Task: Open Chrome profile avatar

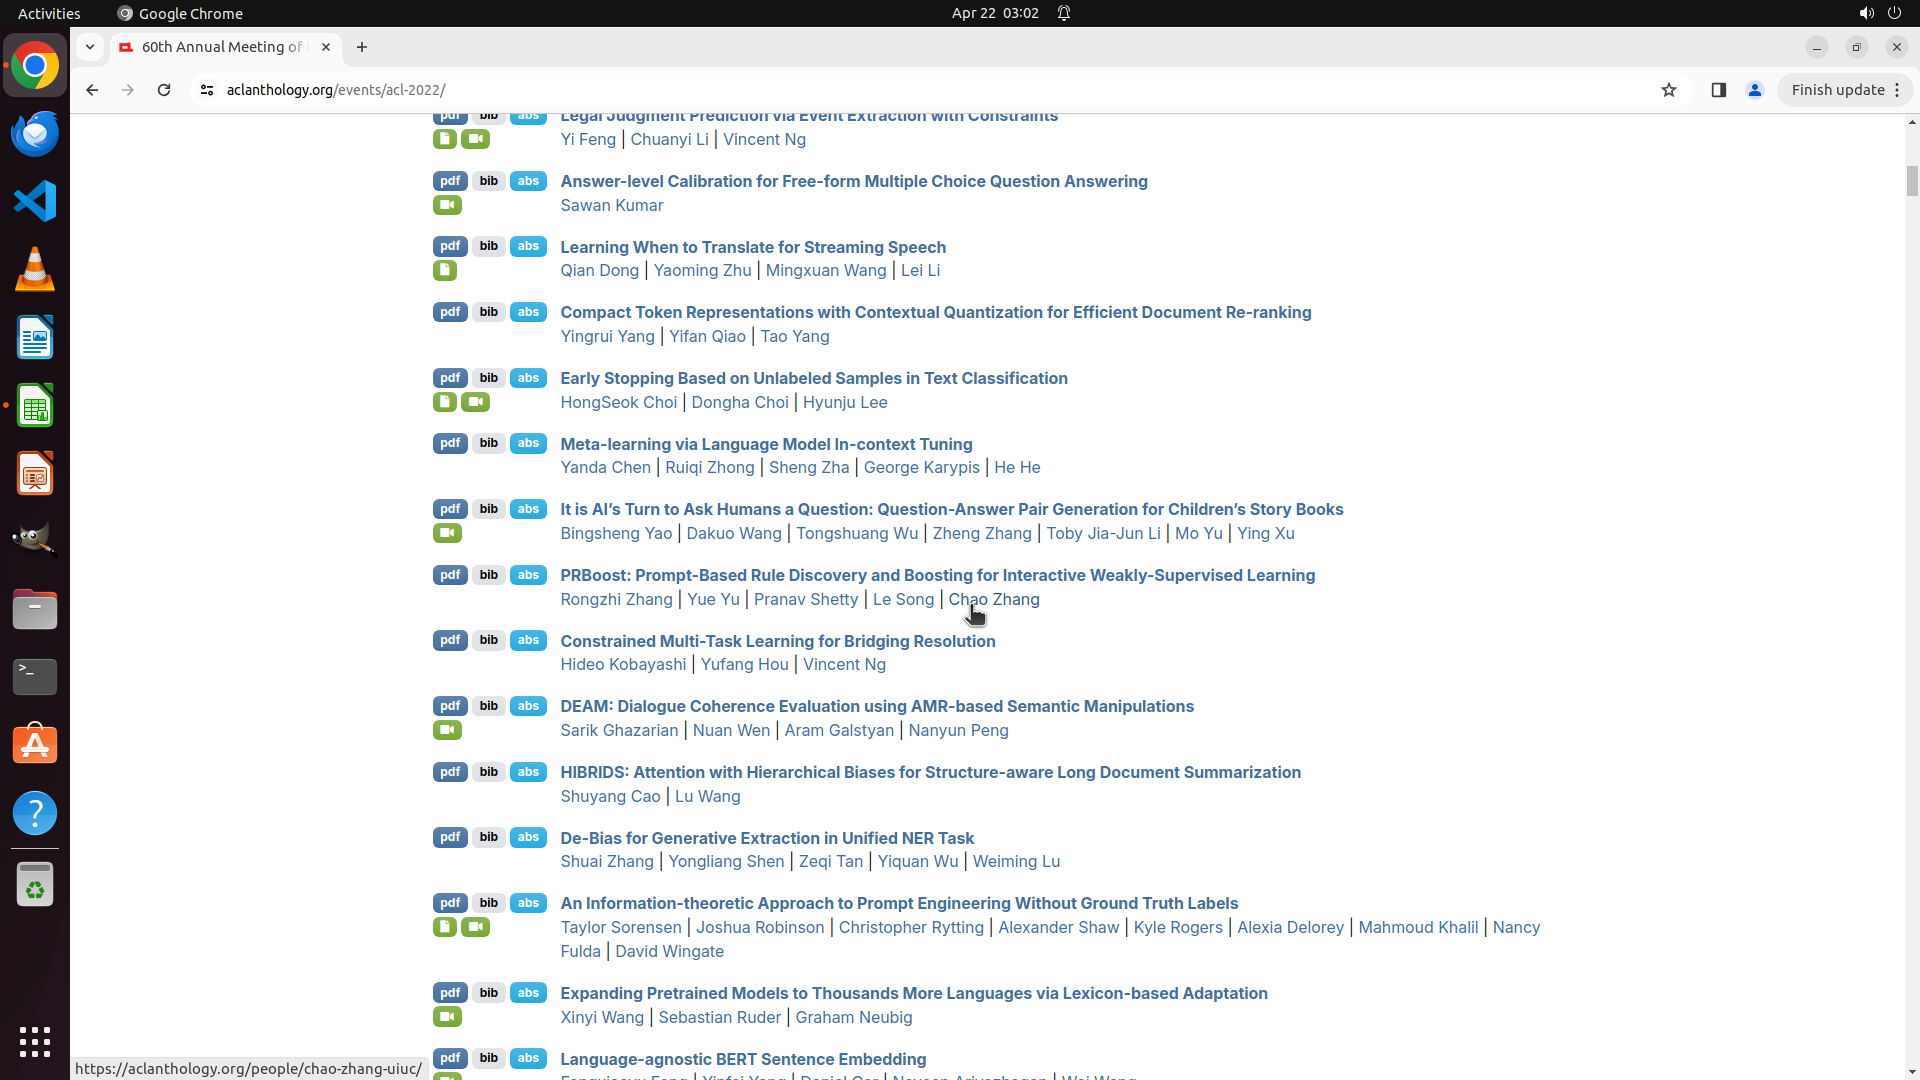Action: (x=1755, y=90)
